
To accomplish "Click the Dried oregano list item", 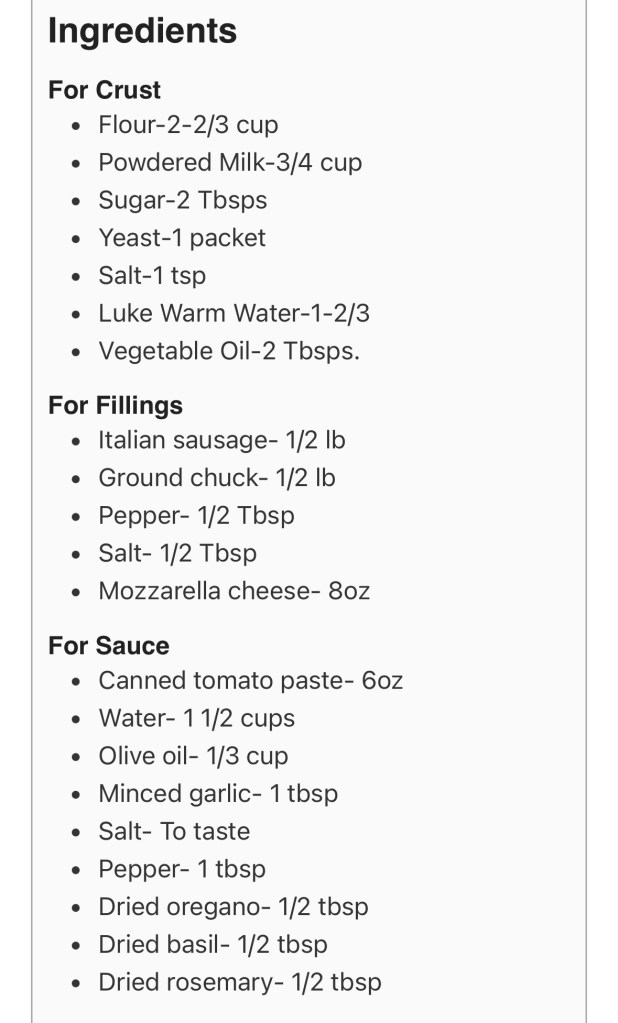I will (233, 907).
